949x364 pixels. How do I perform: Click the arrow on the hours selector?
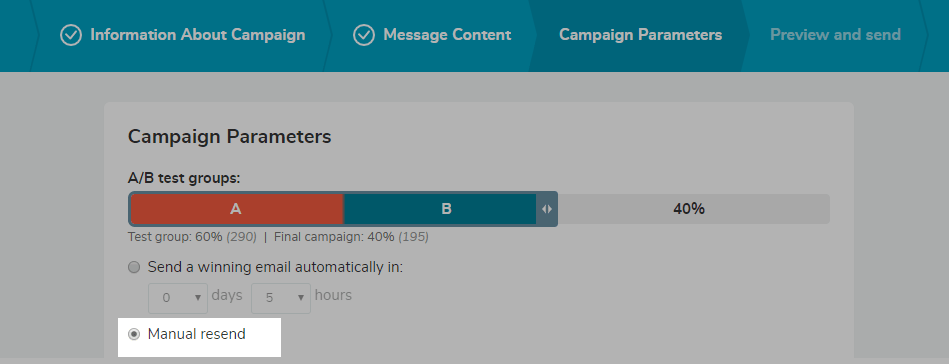[x=301, y=298]
